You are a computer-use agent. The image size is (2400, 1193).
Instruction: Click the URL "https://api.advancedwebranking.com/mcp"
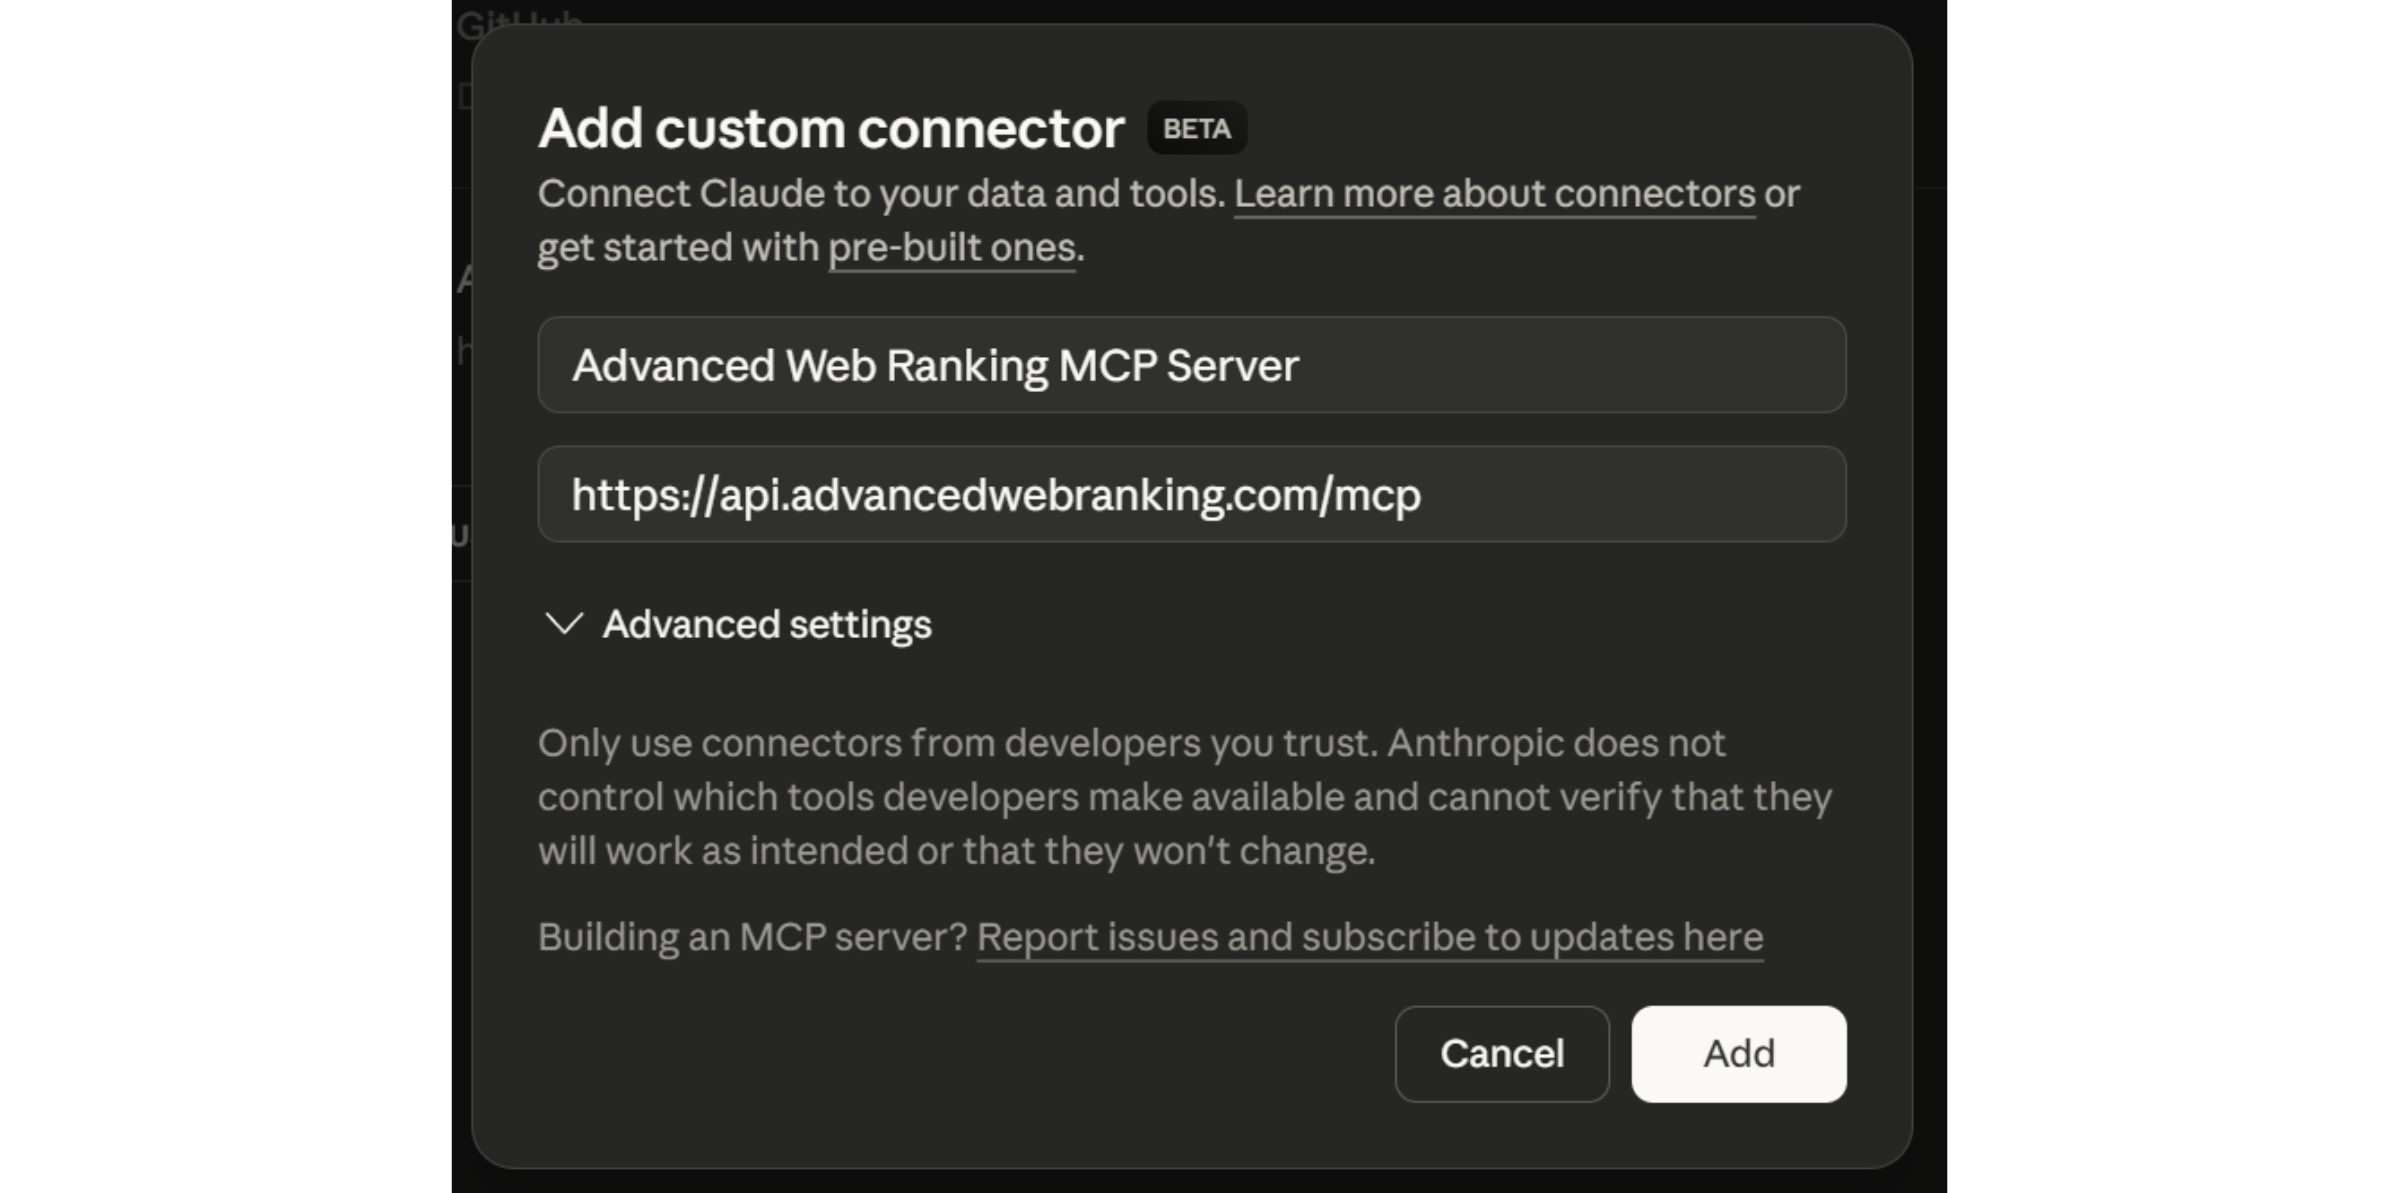pyautogui.click(x=996, y=493)
